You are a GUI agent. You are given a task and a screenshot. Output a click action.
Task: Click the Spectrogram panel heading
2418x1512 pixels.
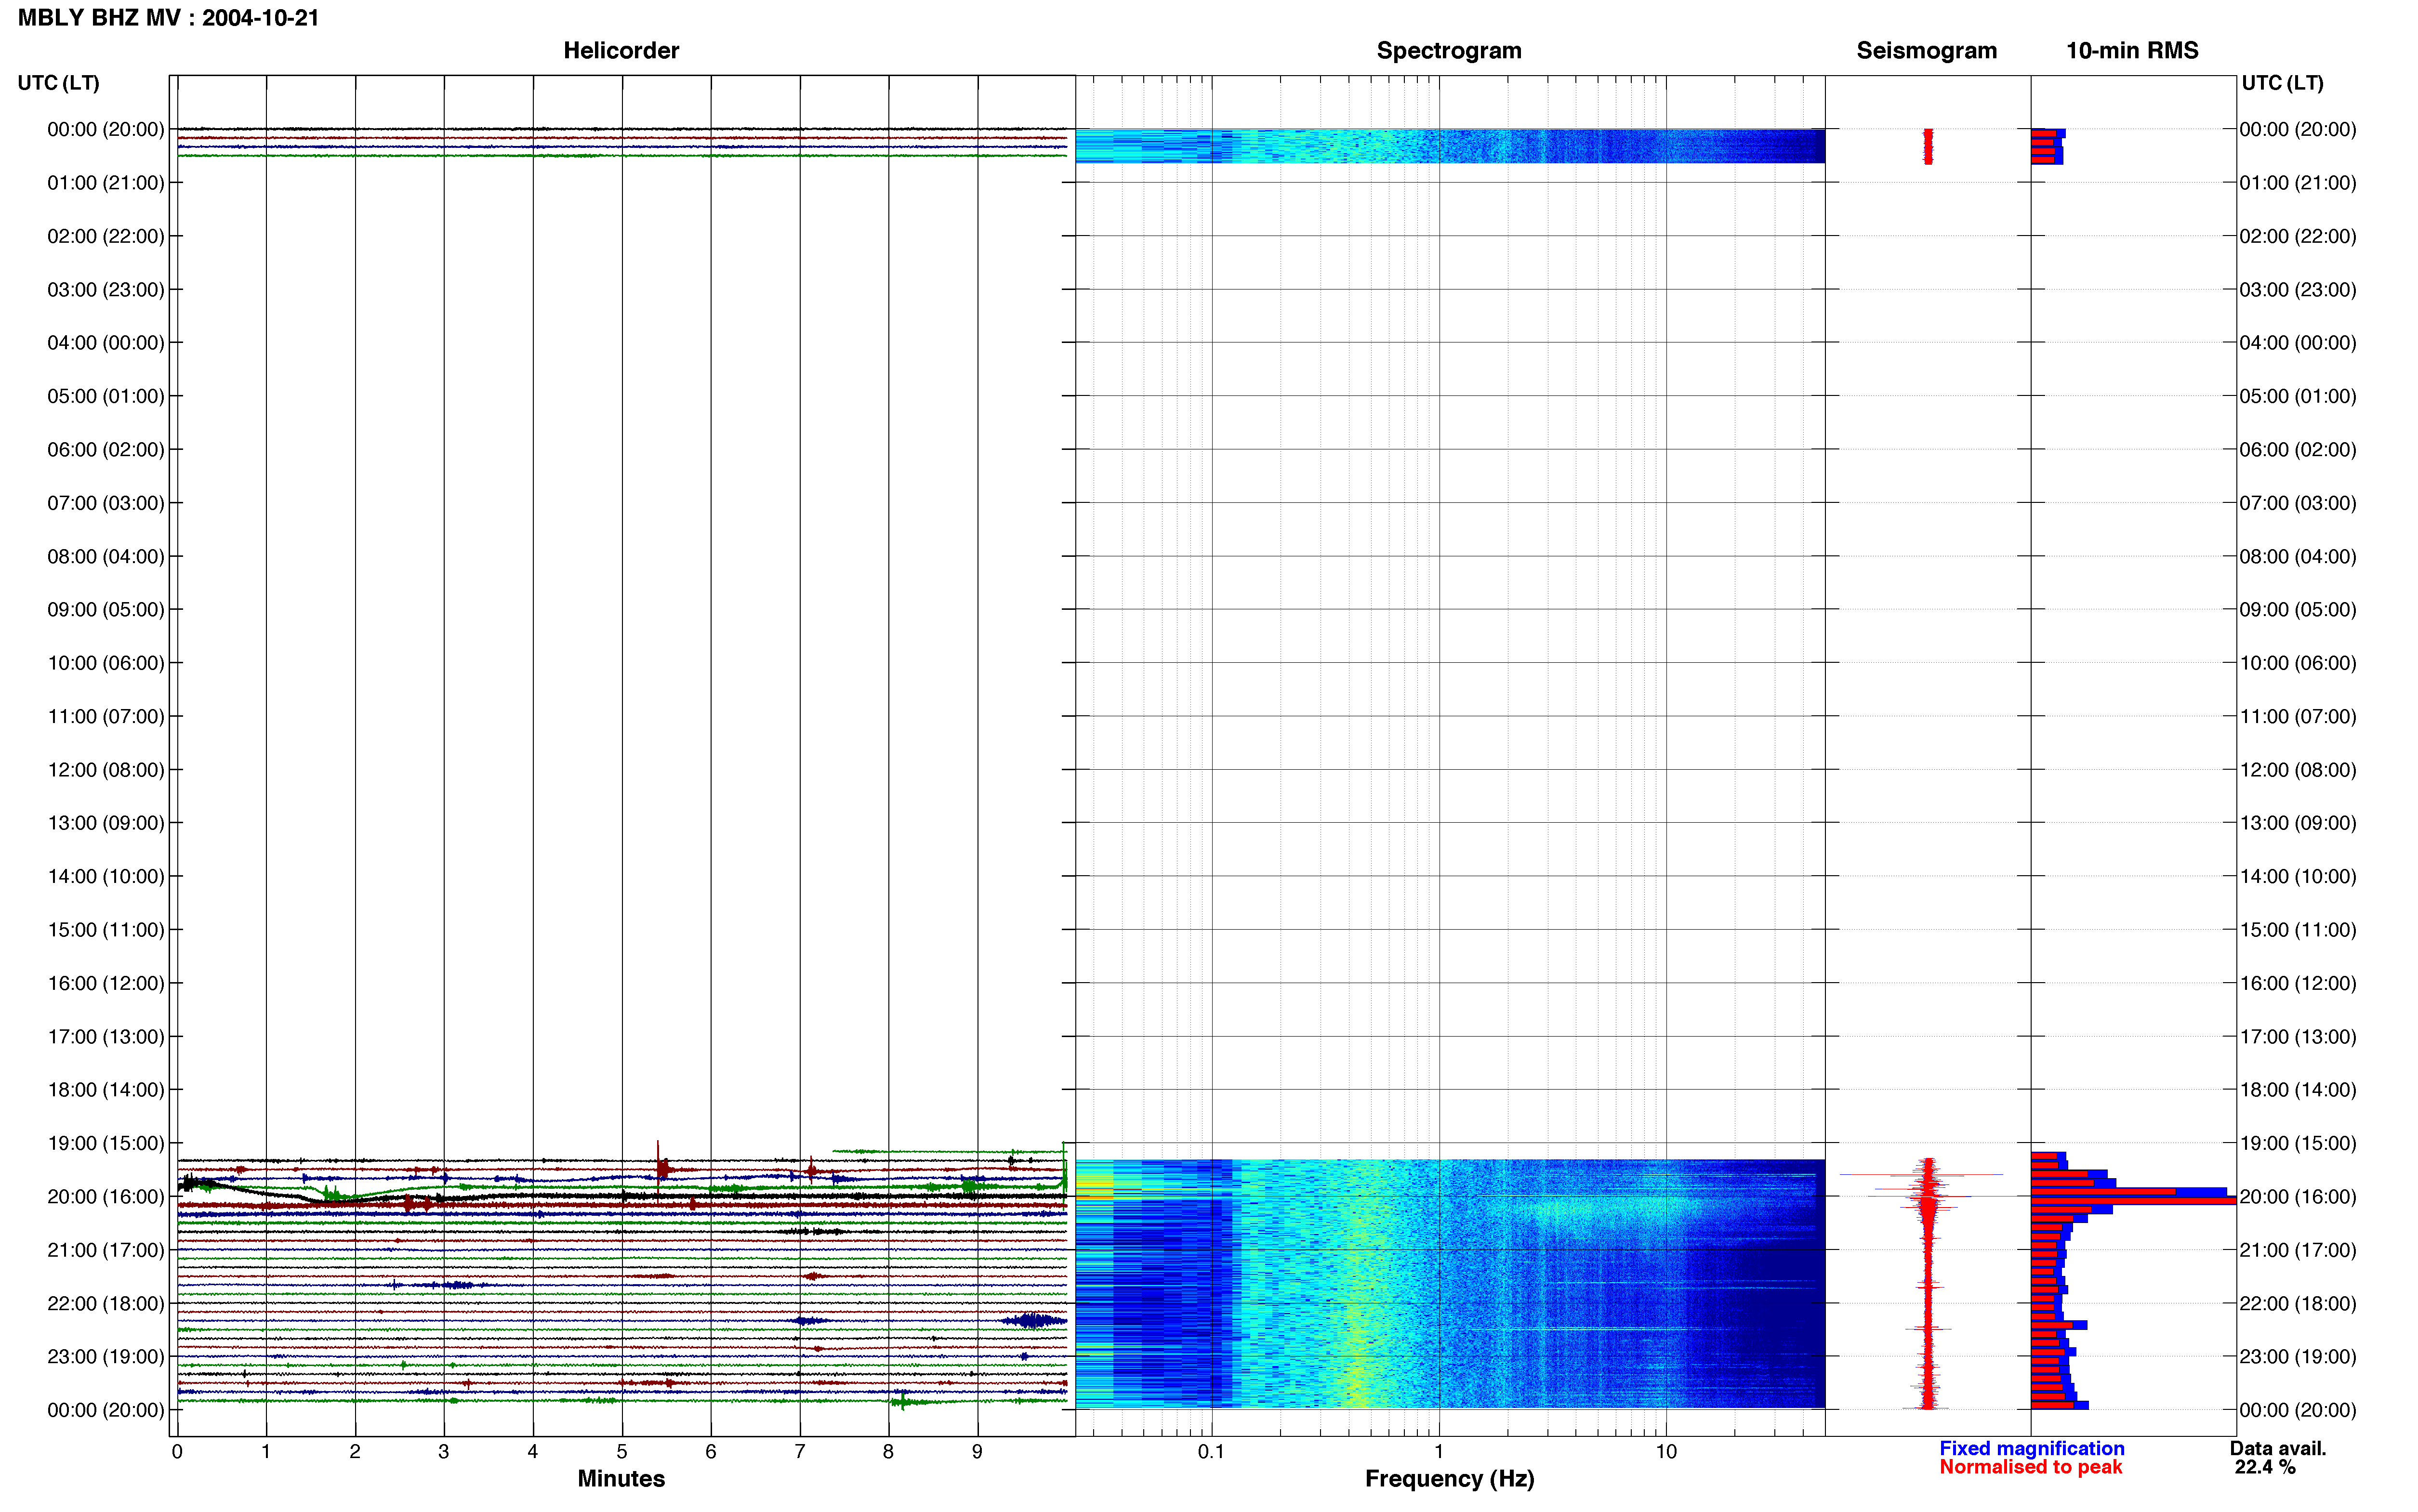coord(1449,51)
